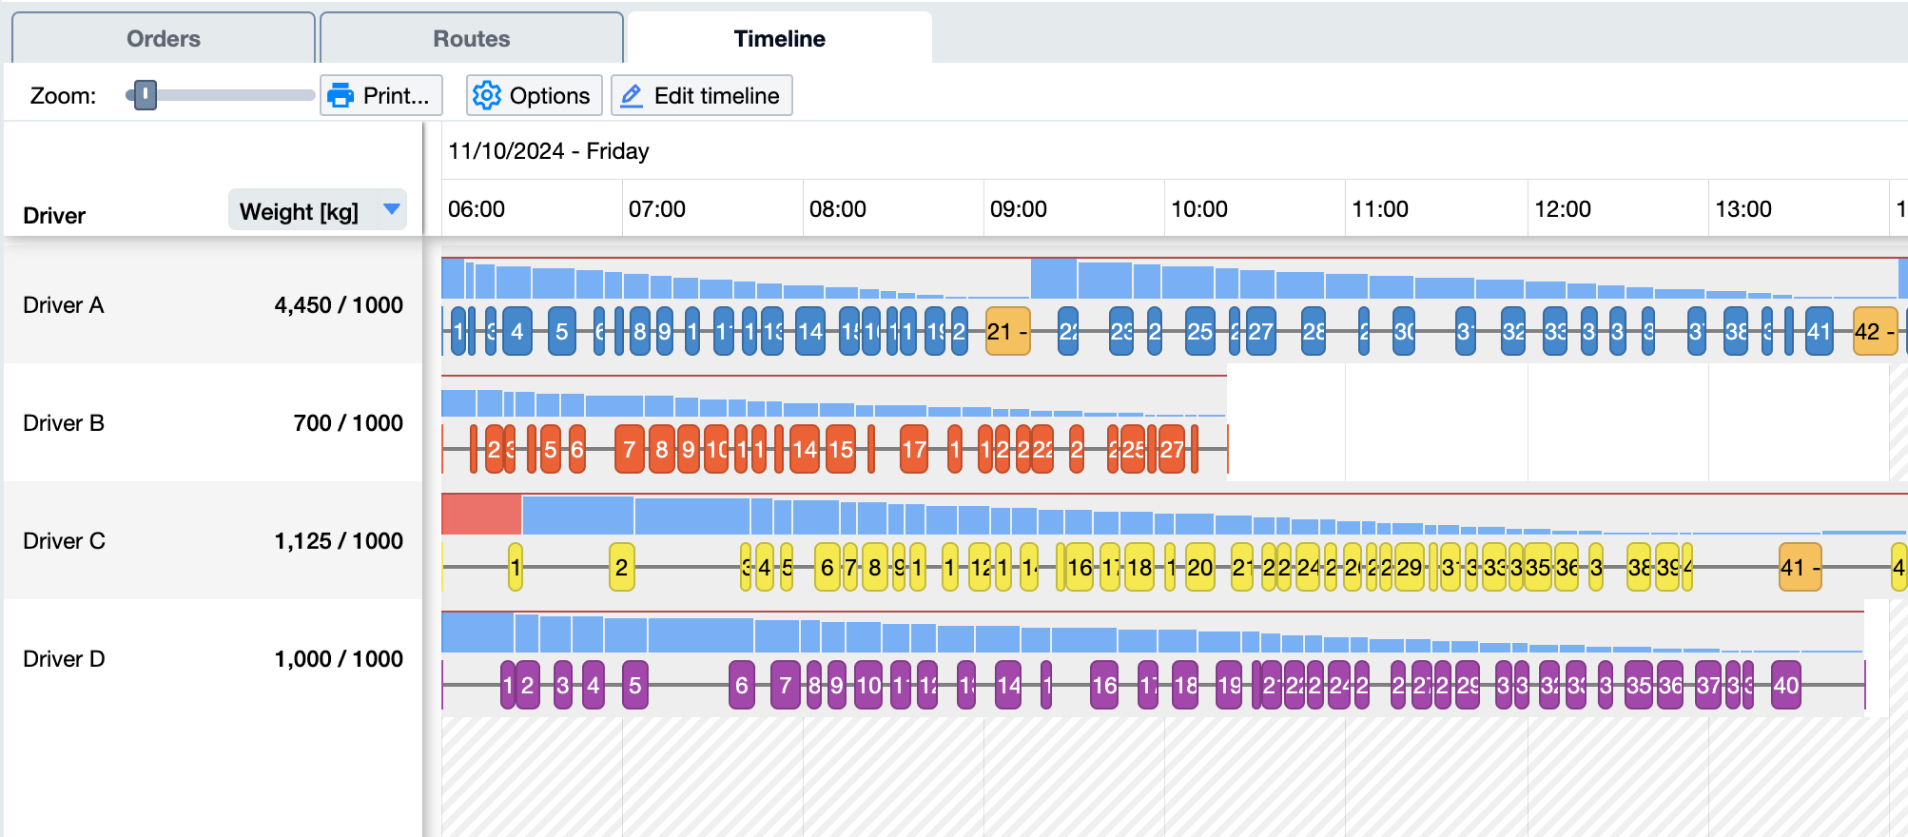Select the Driver D row label
Screen dimensions: 1908x837
[x=64, y=659]
